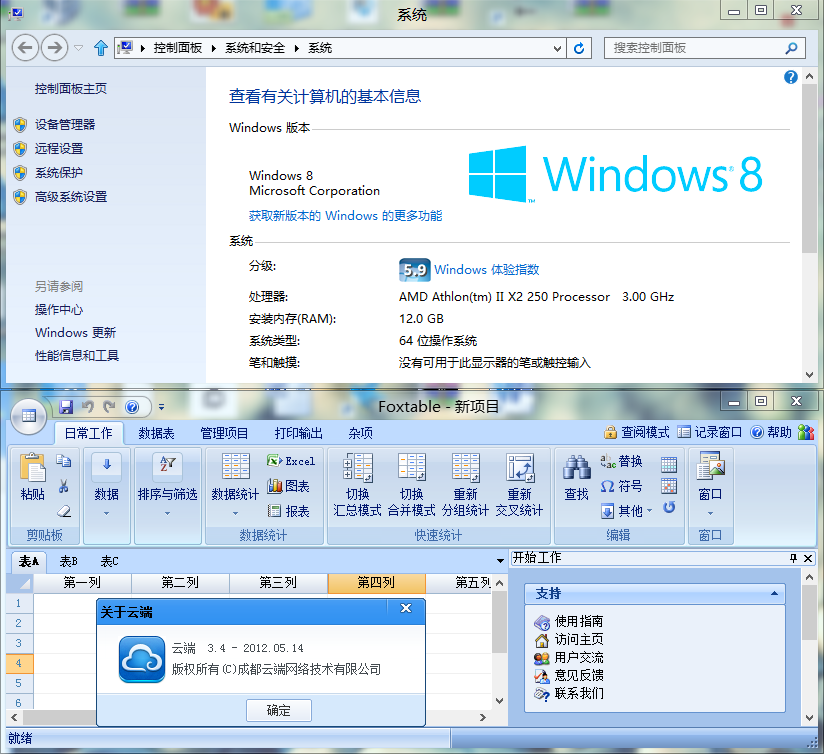Toggle 查阅模式 lock in the ribbon

637,433
